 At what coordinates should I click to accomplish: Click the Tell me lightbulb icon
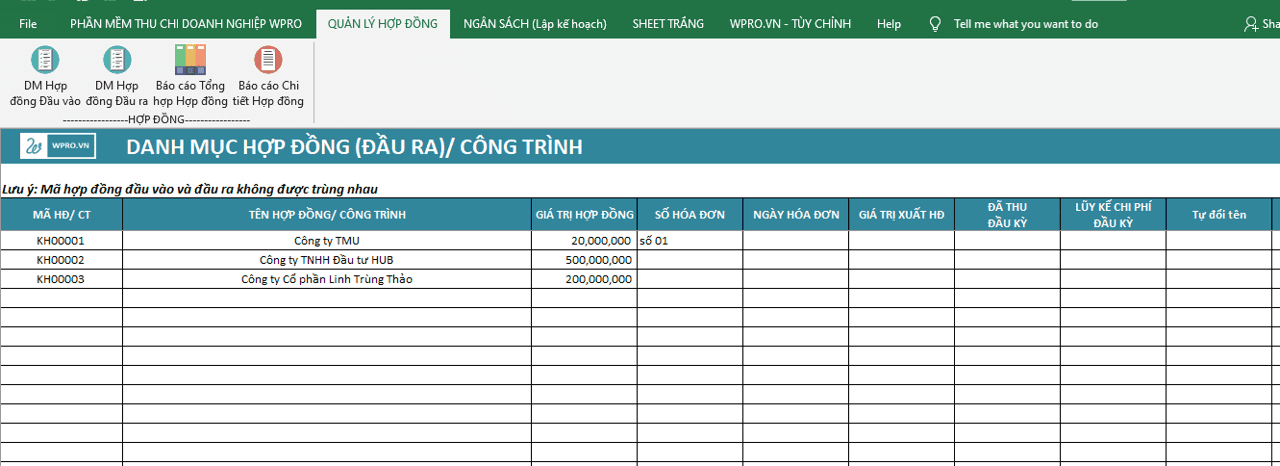point(935,23)
